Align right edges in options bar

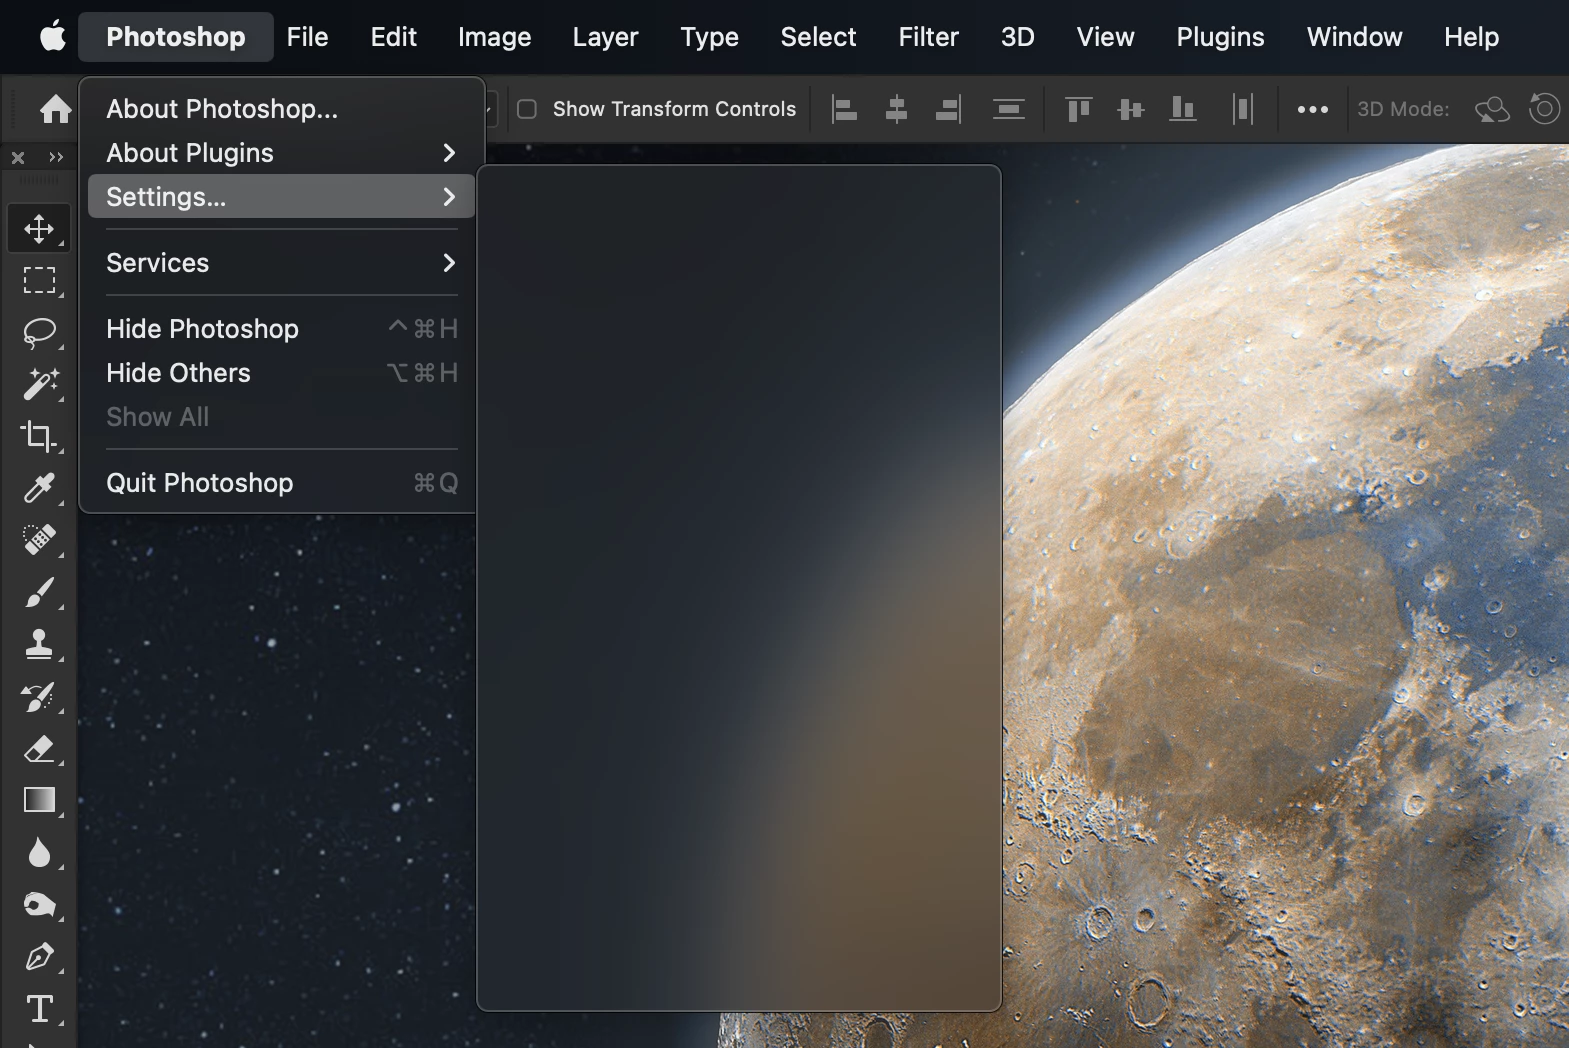948,109
